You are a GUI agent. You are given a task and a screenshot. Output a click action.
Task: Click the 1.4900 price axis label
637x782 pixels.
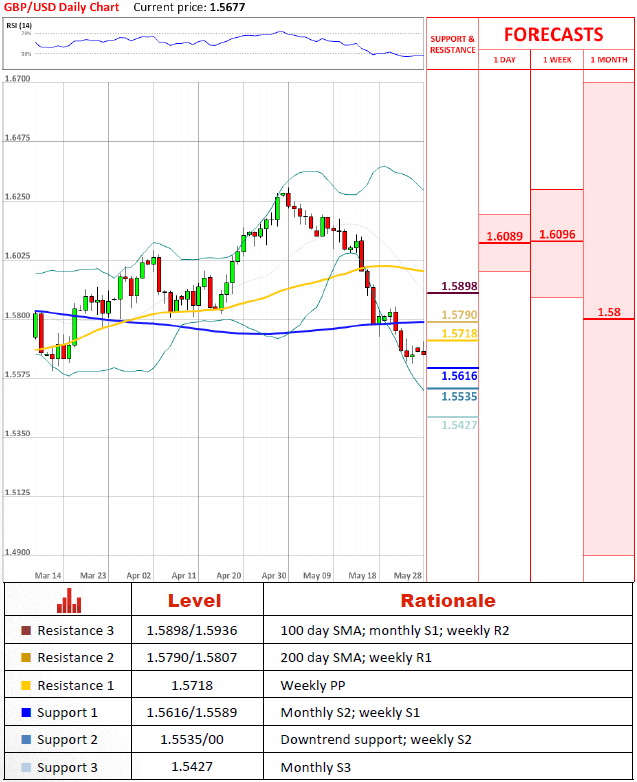[x=17, y=552]
